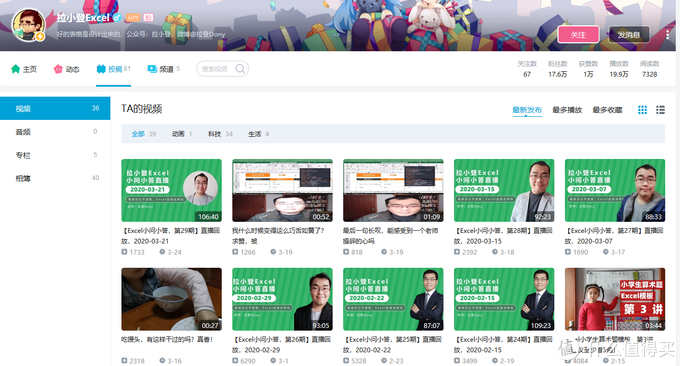Open title 【Excel小问小答，第26期】直播回放

click(x=282, y=345)
